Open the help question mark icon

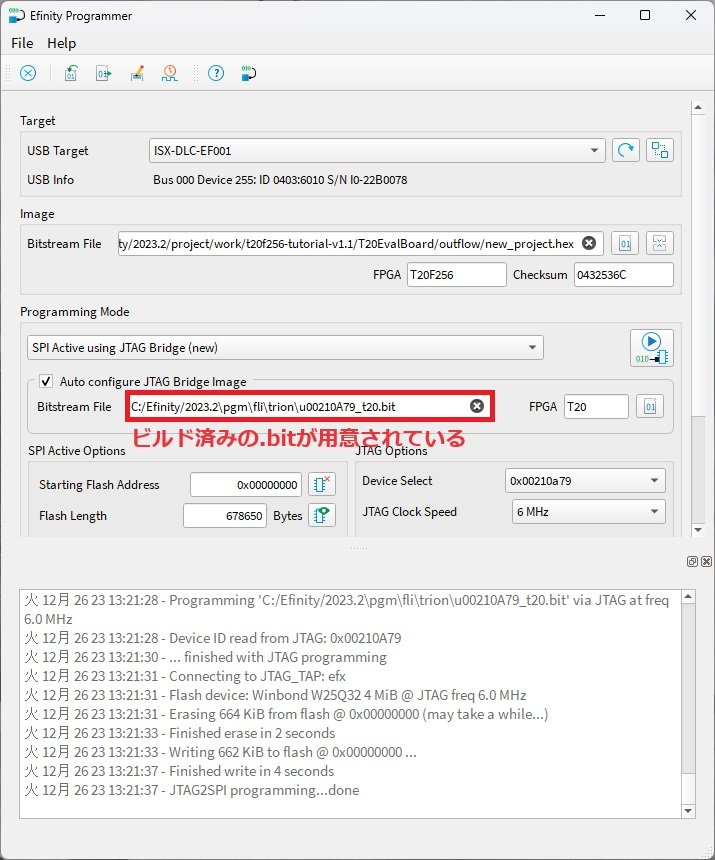point(216,73)
